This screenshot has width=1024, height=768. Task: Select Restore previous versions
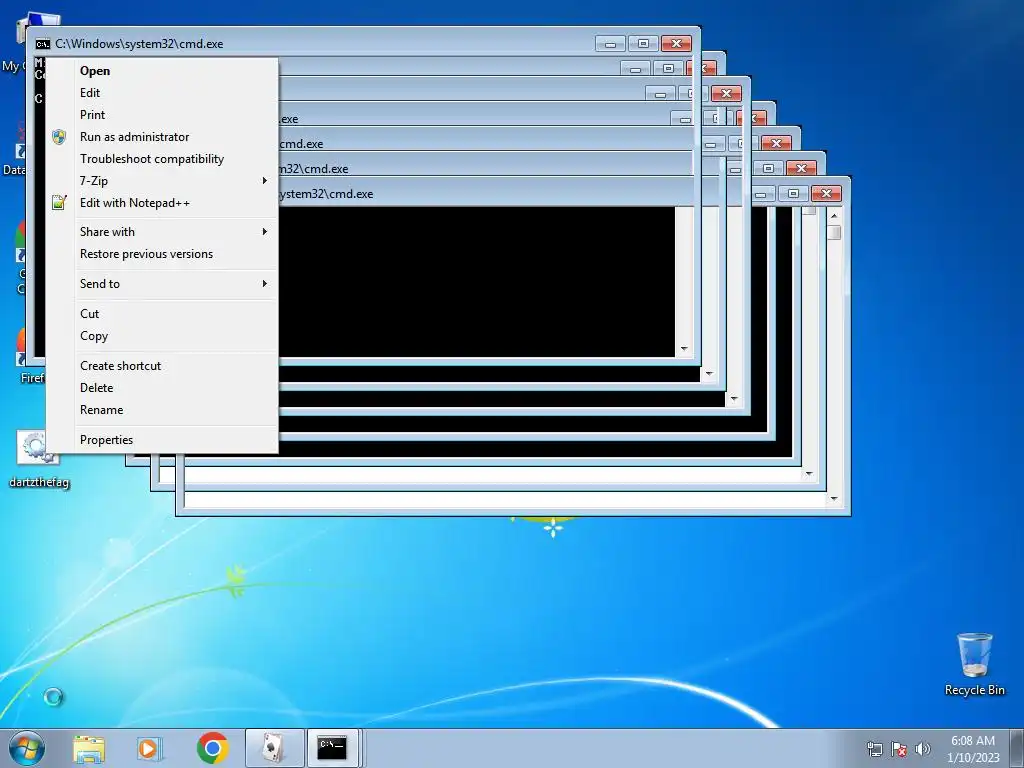coord(163,254)
